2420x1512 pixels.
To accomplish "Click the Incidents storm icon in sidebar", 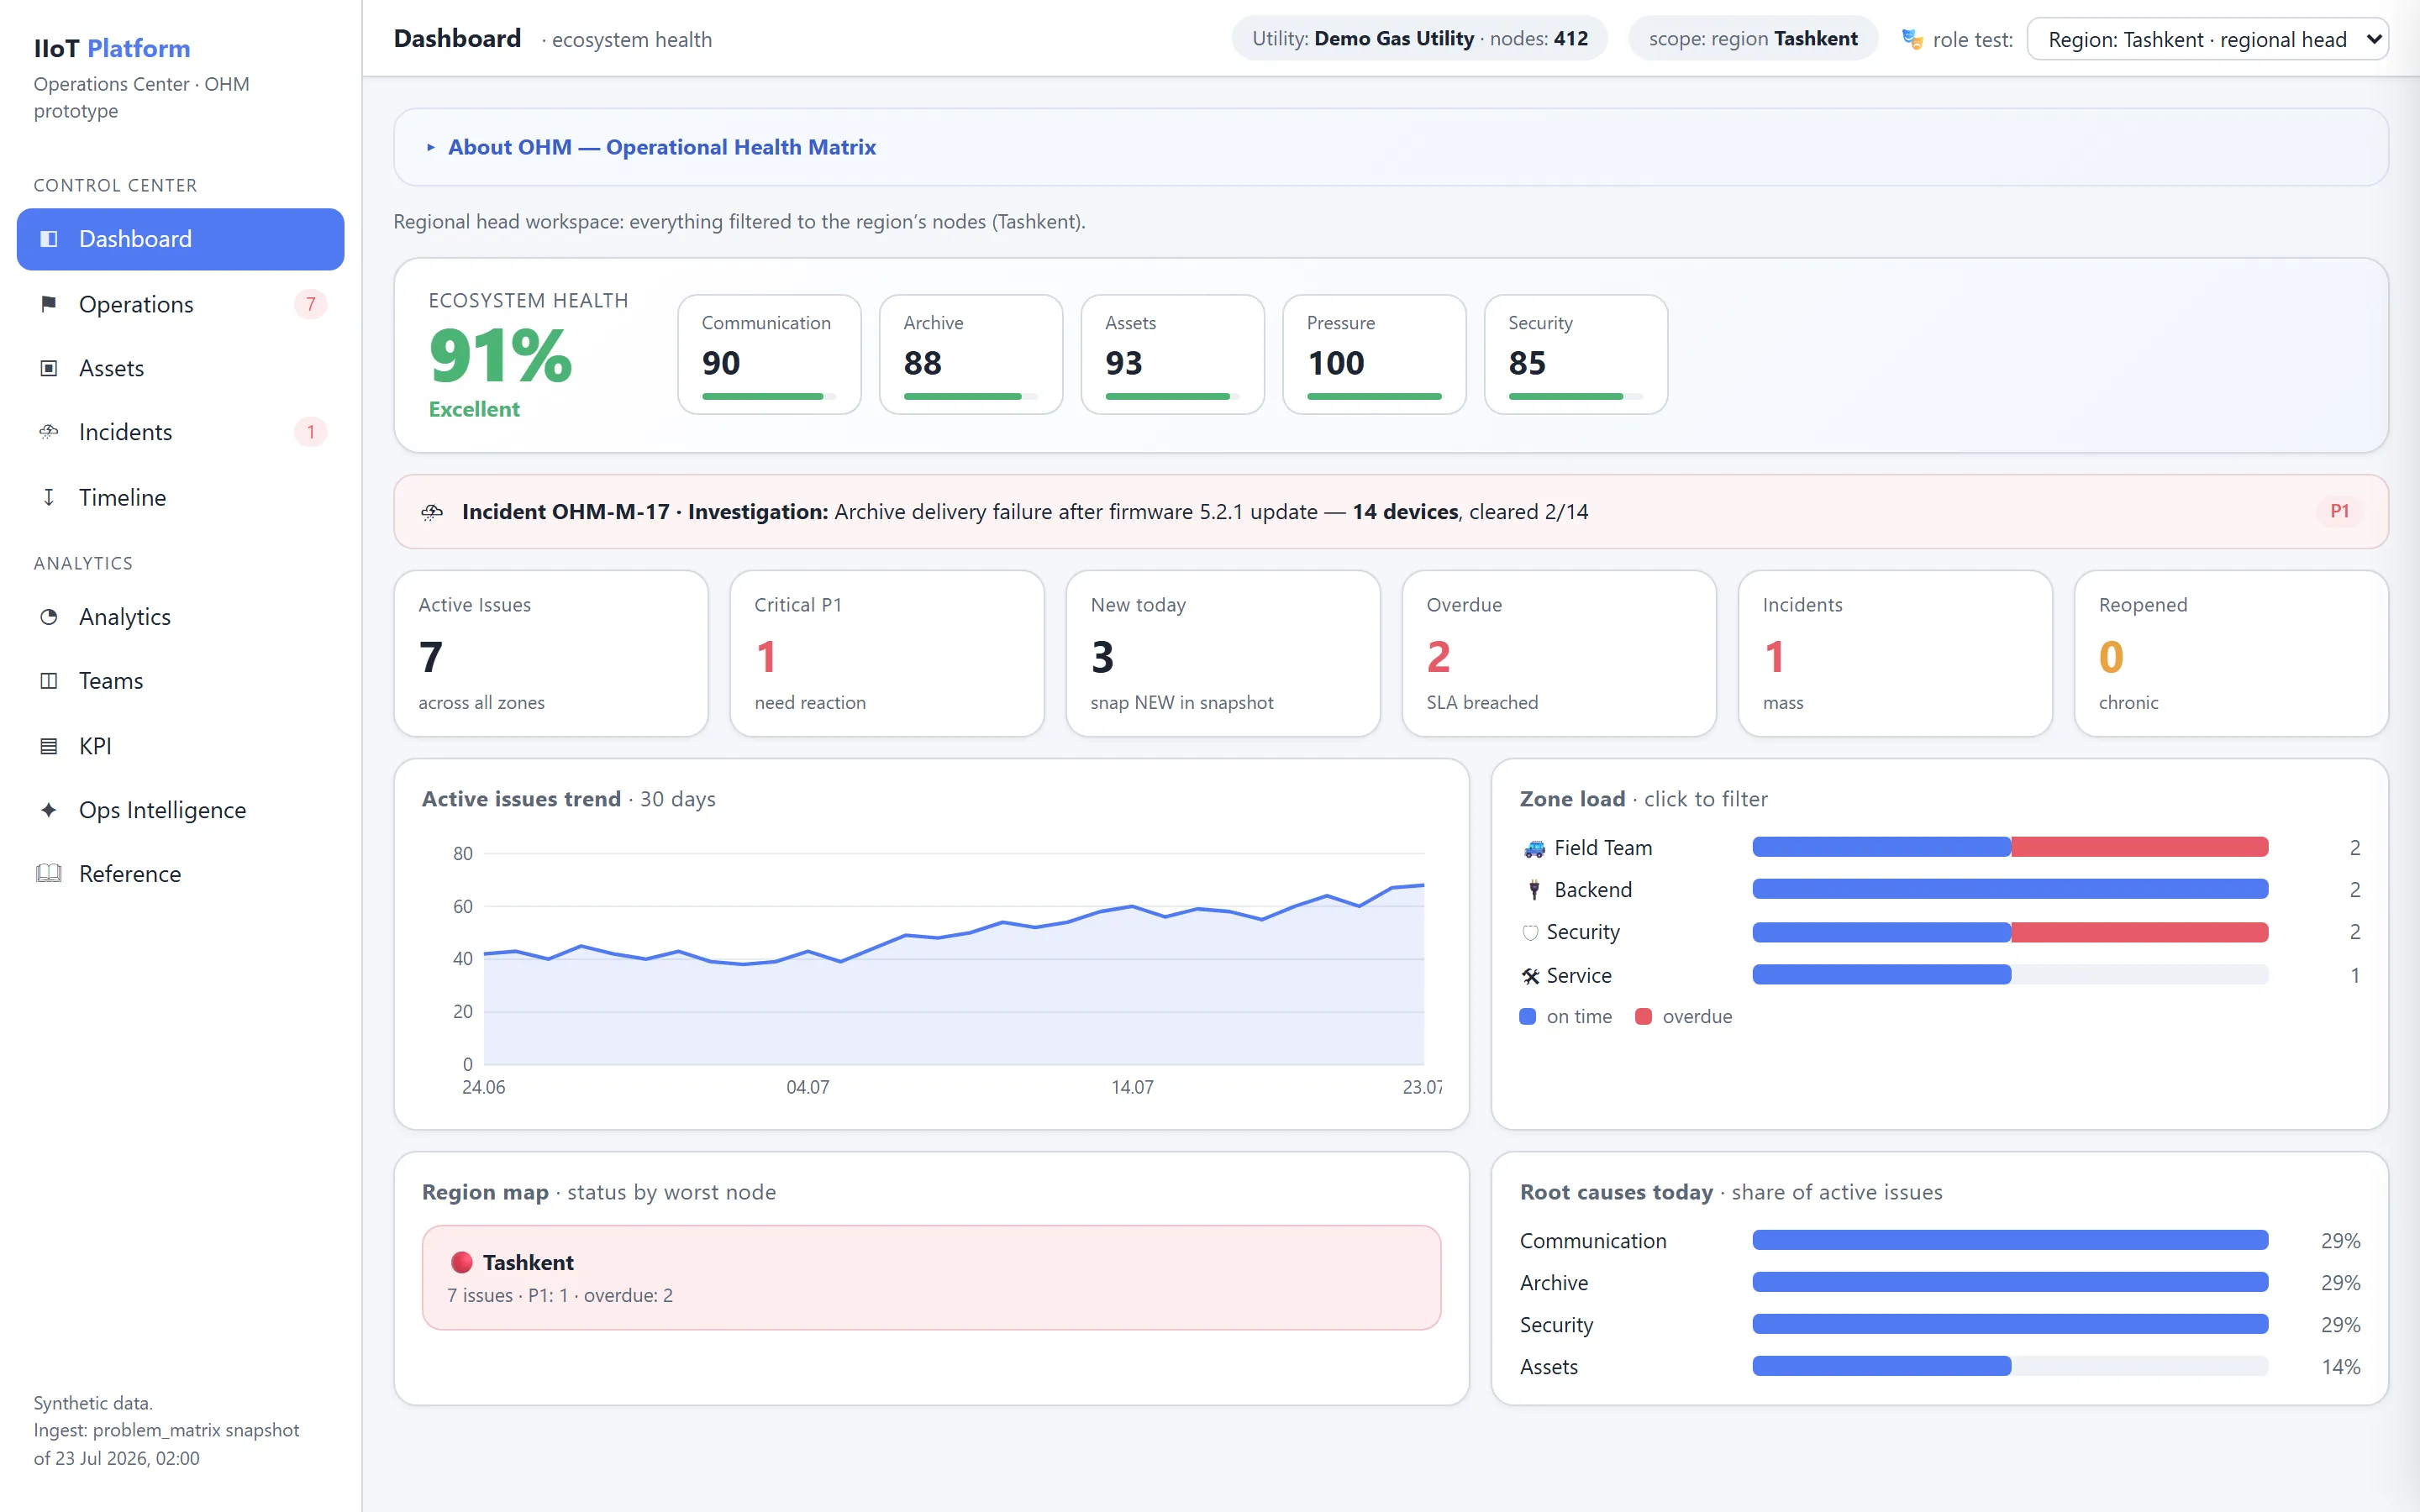I will 48,432.
